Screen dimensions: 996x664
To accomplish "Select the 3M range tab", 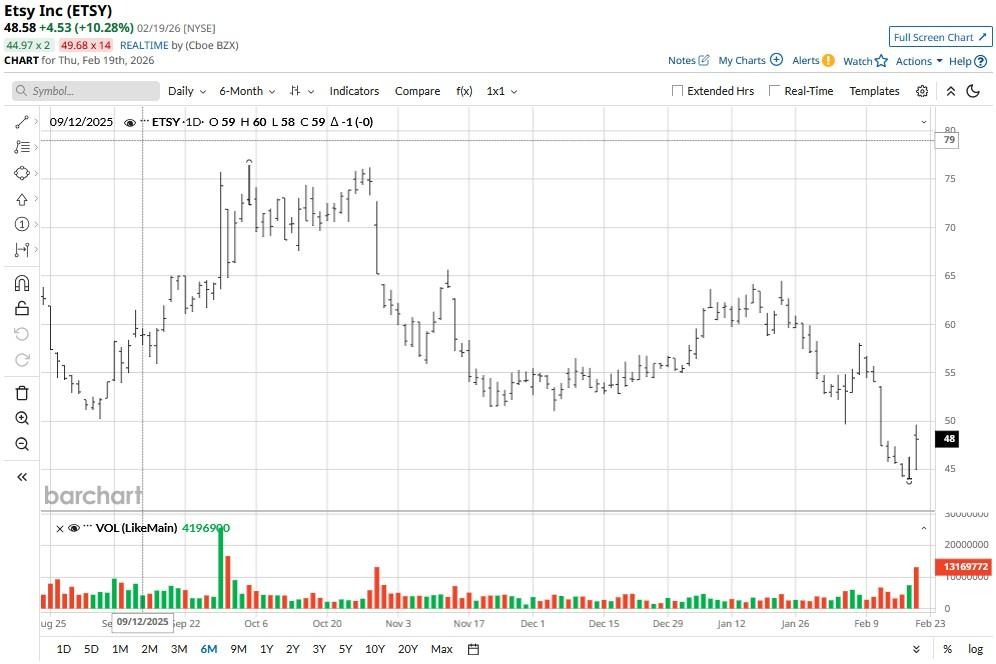I will click(x=179, y=649).
